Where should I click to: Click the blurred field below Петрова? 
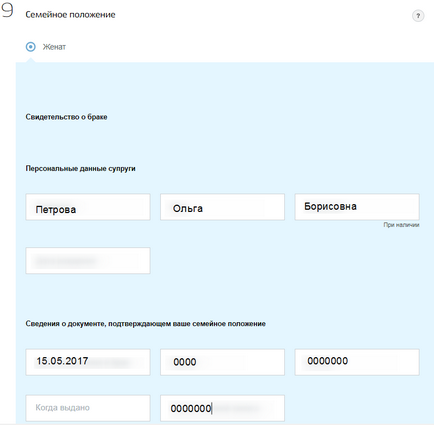point(88,261)
